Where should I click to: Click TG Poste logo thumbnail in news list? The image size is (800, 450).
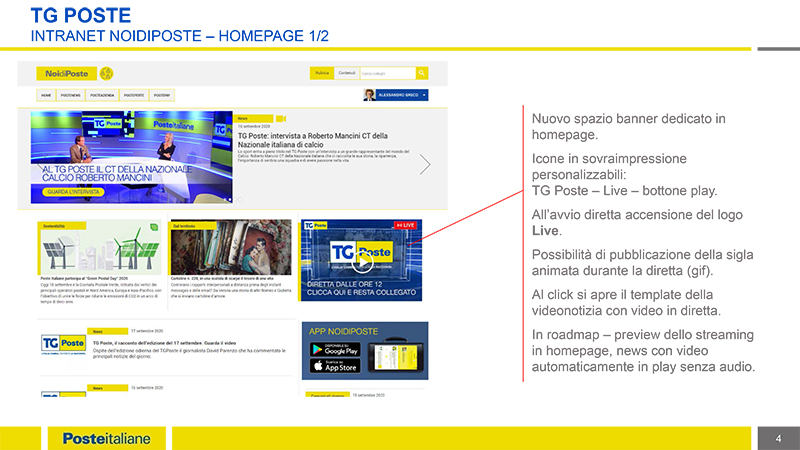(63, 344)
